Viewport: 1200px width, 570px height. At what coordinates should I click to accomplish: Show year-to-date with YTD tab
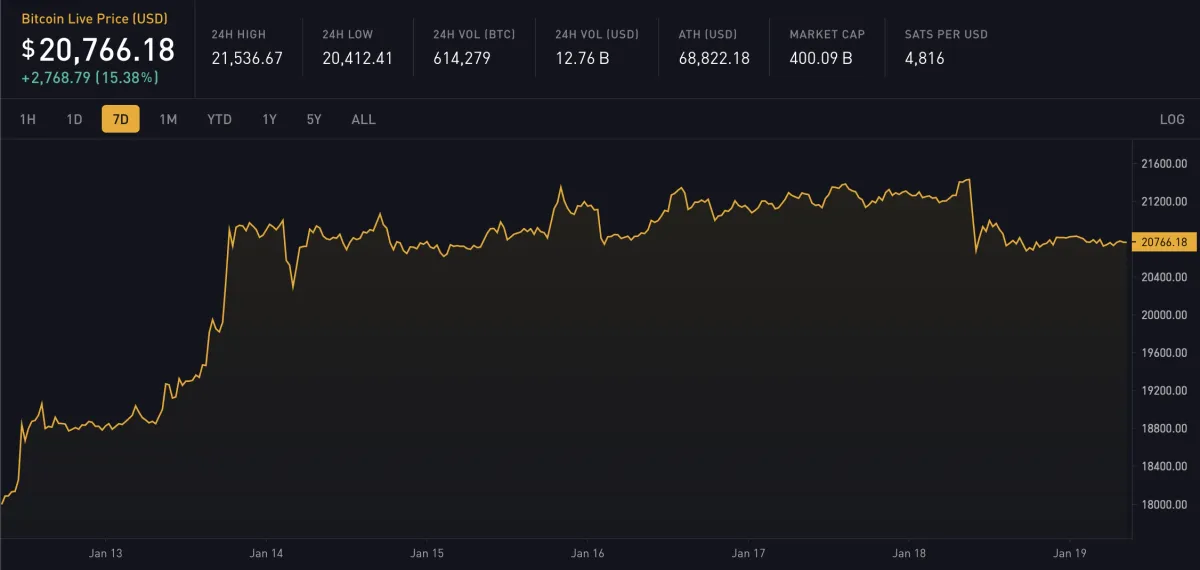(x=219, y=119)
